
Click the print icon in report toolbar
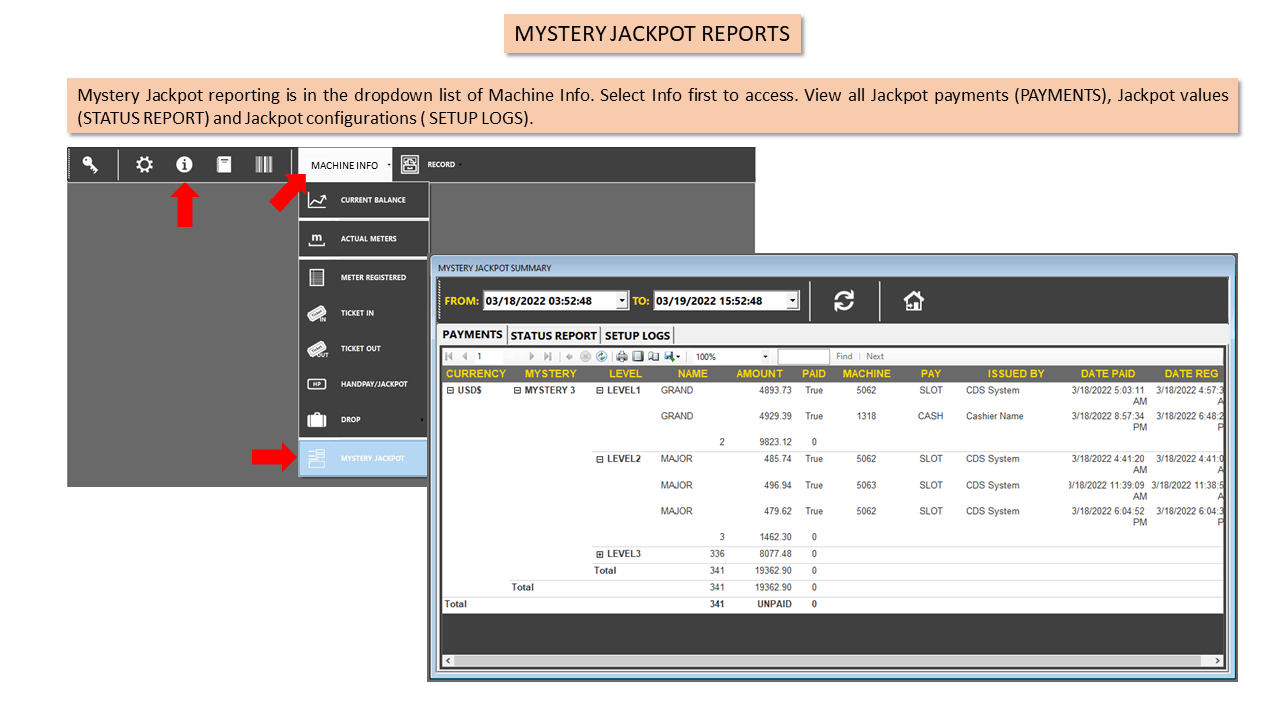point(622,356)
